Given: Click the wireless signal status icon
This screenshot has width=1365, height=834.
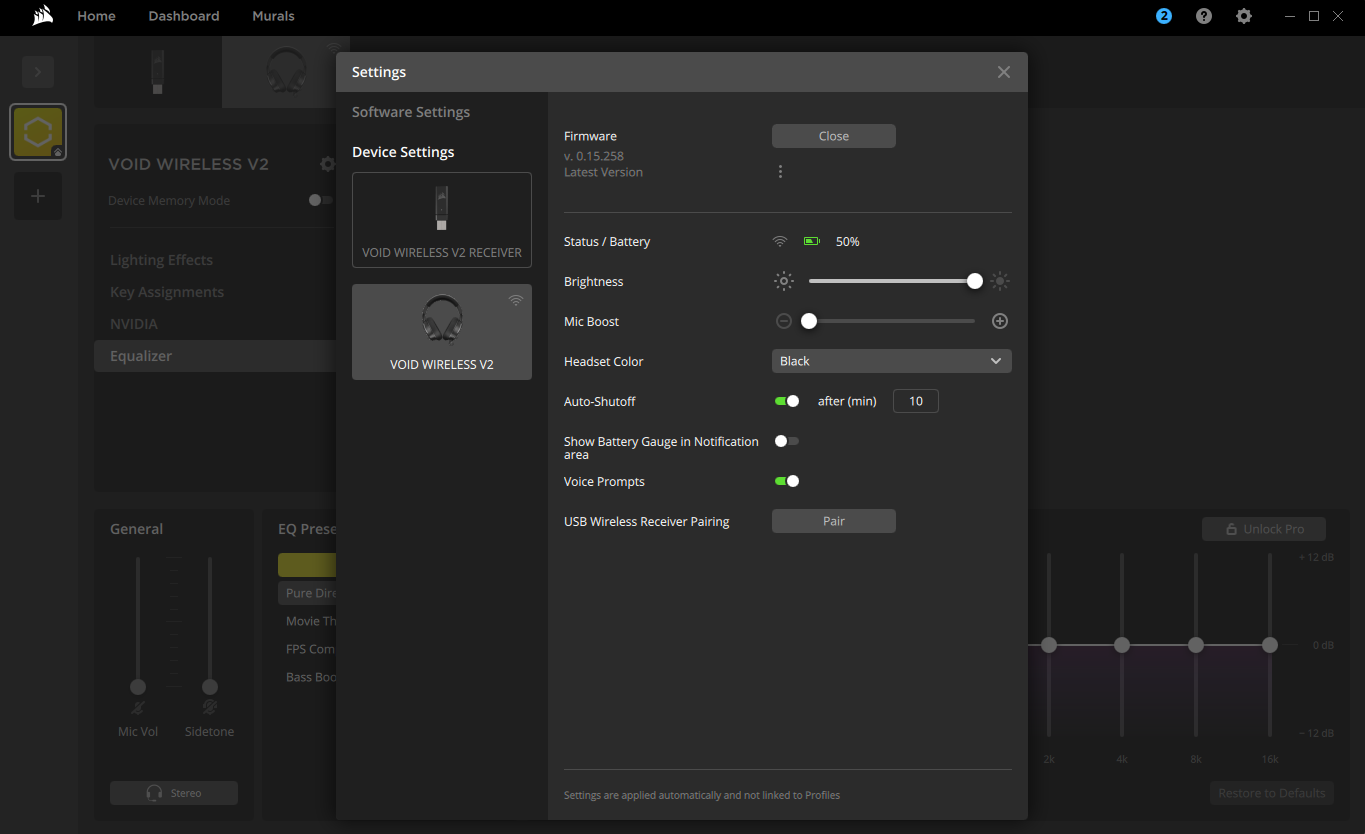Looking at the screenshot, I should click(780, 242).
